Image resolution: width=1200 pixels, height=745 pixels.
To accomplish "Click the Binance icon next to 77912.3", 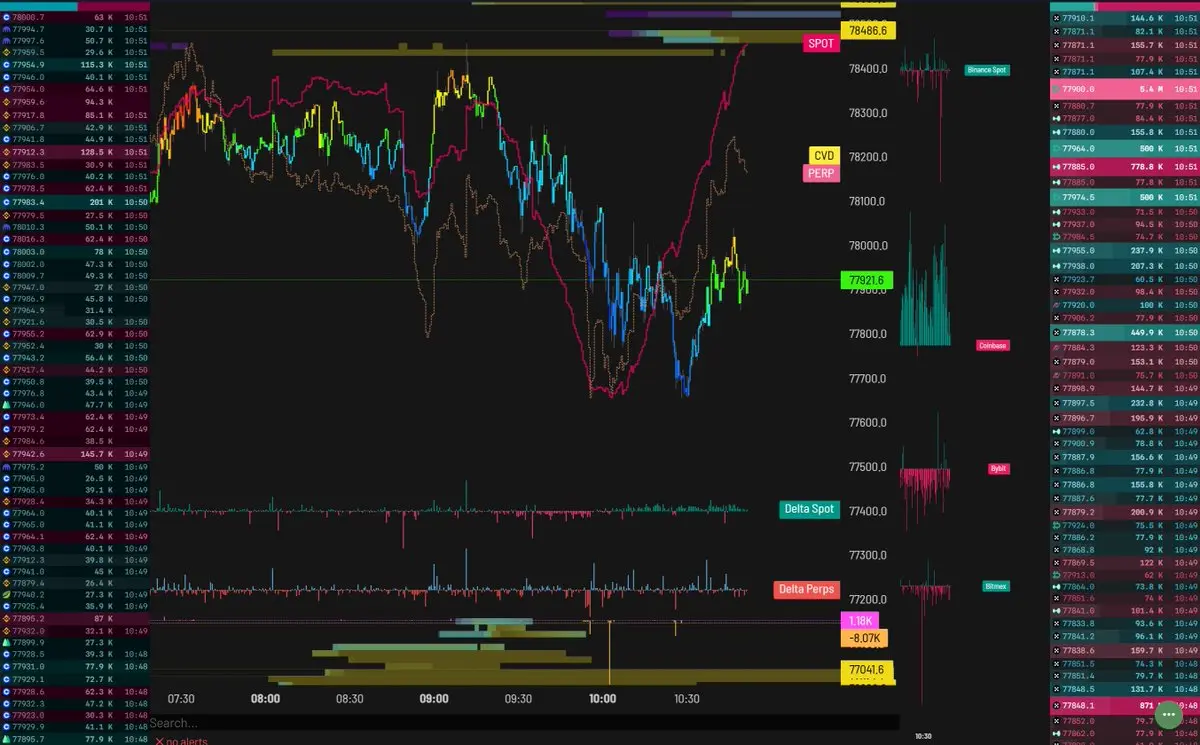I will point(6,152).
